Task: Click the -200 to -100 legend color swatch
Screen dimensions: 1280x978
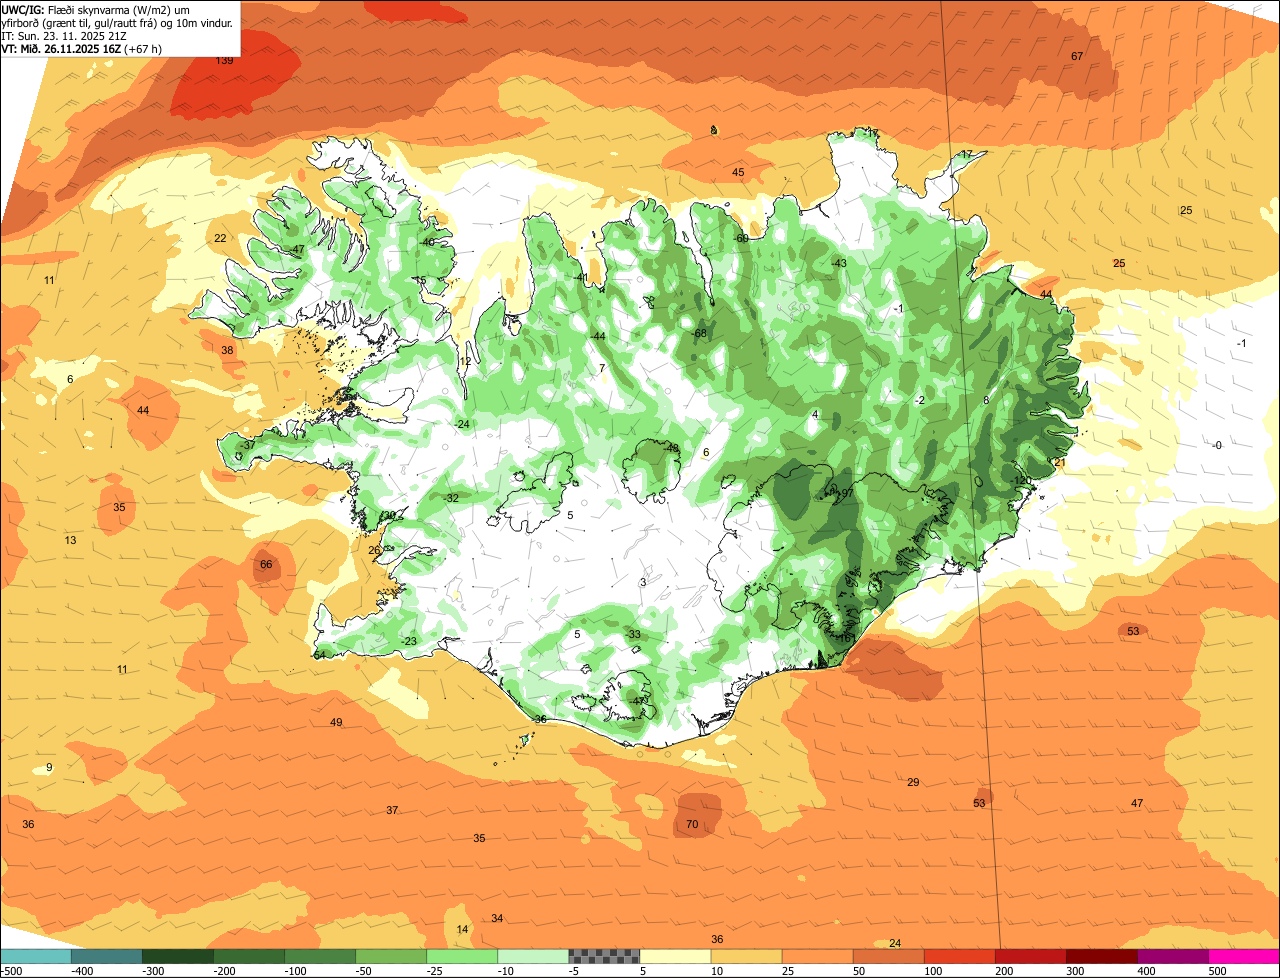Action: click(x=248, y=956)
